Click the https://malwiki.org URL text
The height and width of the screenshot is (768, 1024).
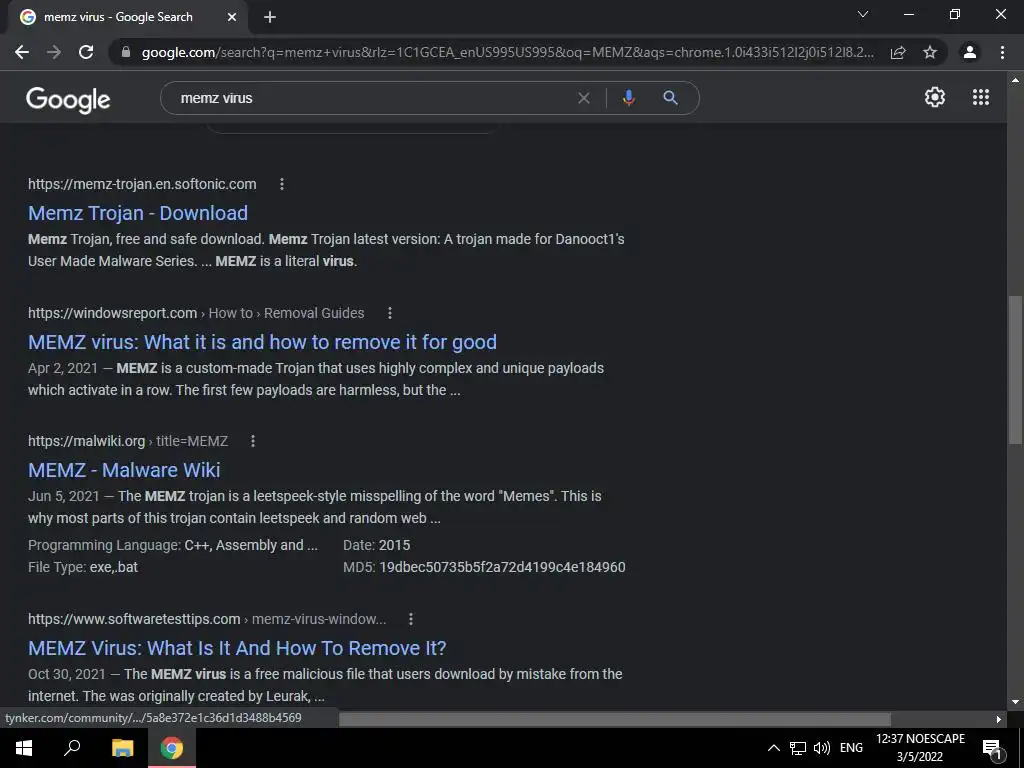coord(86,441)
